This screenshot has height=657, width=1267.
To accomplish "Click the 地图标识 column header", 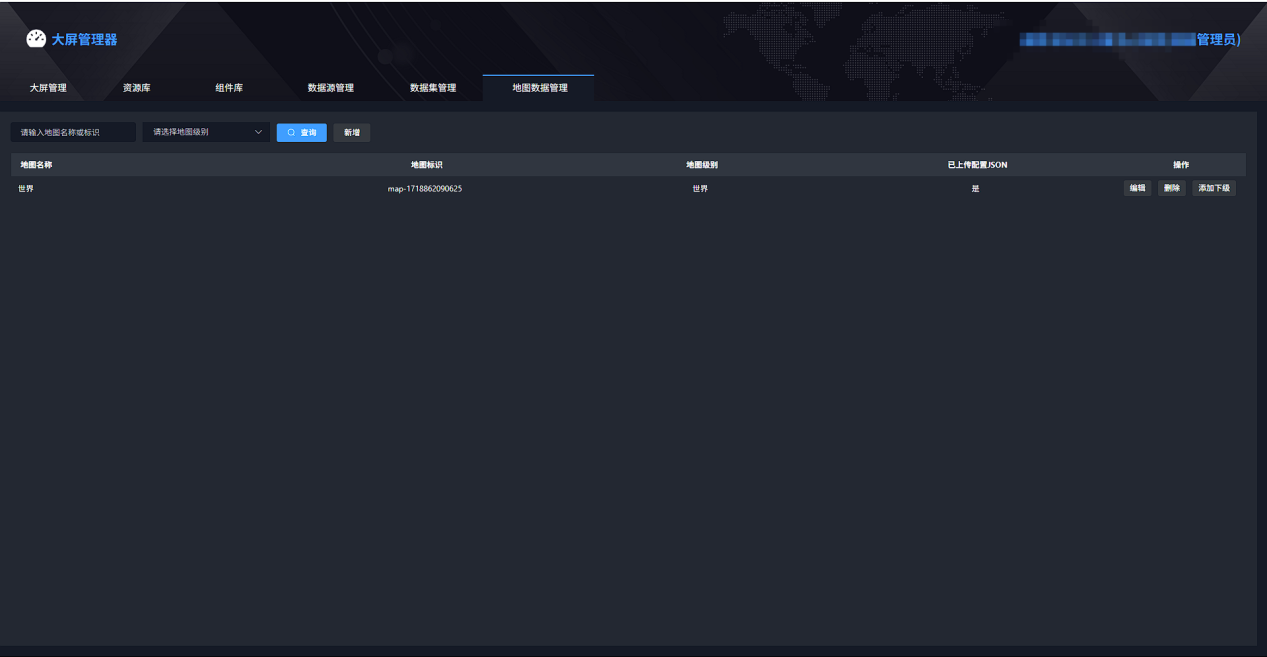I will 426,165.
